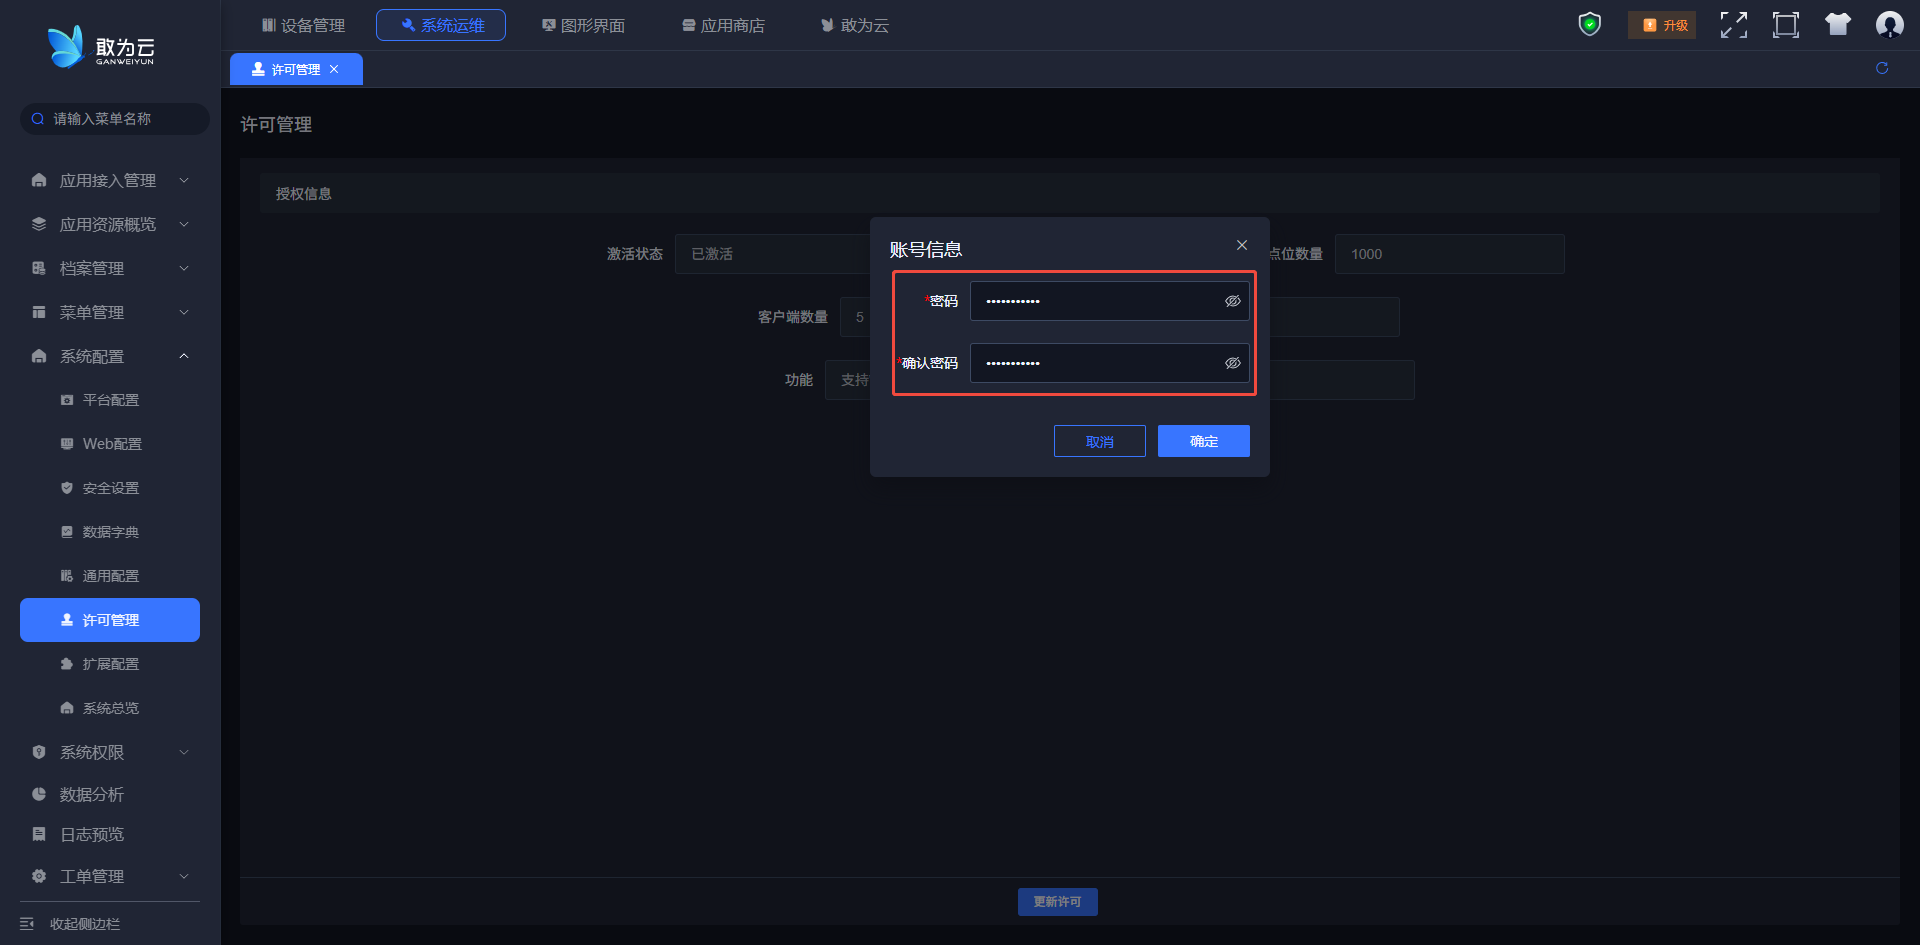Open the 敢为云 top menu
The image size is (1920, 945).
coord(855,25)
